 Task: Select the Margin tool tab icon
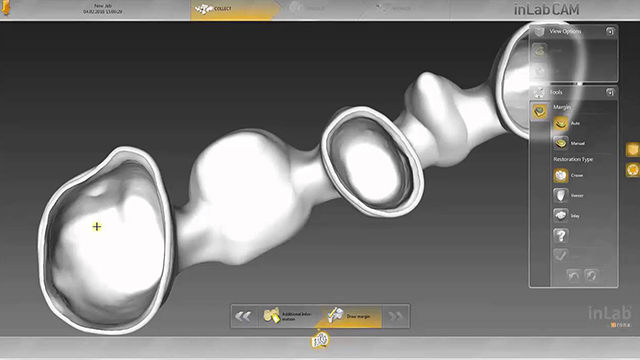pyautogui.click(x=540, y=111)
